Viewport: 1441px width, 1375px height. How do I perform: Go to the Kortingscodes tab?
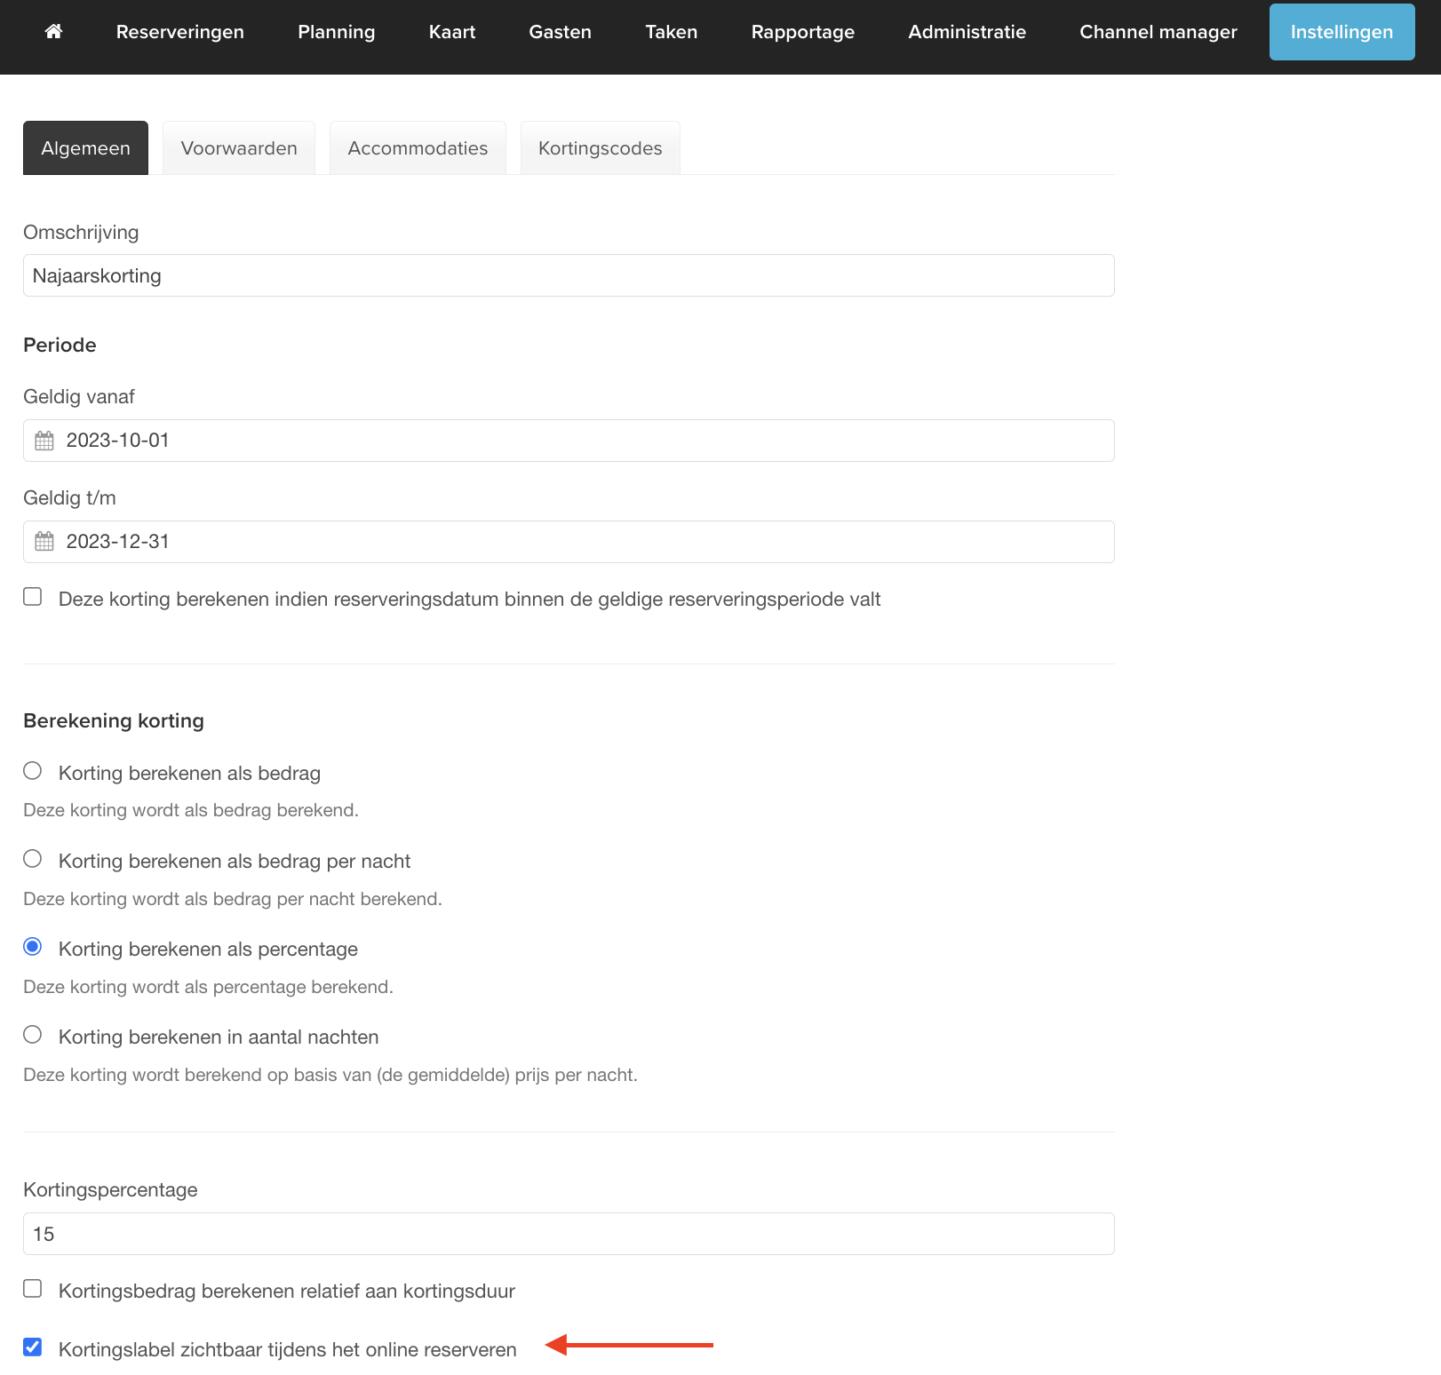600,148
